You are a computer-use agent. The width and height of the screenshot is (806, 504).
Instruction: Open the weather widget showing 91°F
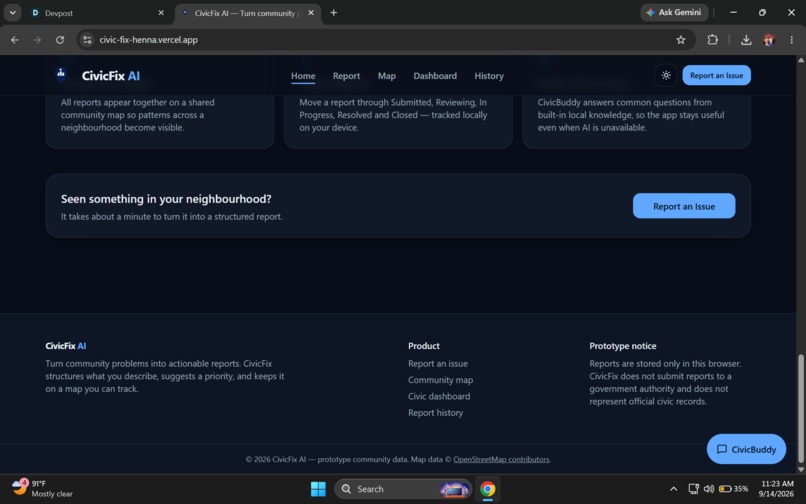43,489
